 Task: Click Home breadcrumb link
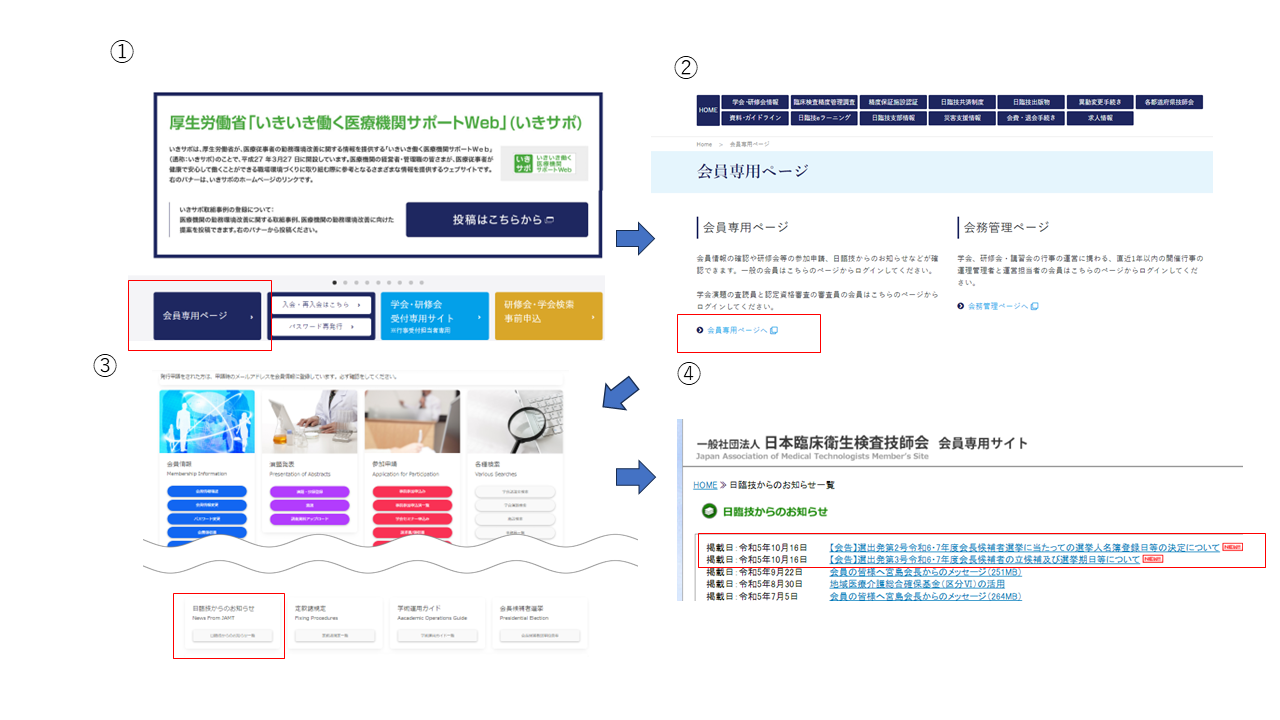[x=704, y=144]
